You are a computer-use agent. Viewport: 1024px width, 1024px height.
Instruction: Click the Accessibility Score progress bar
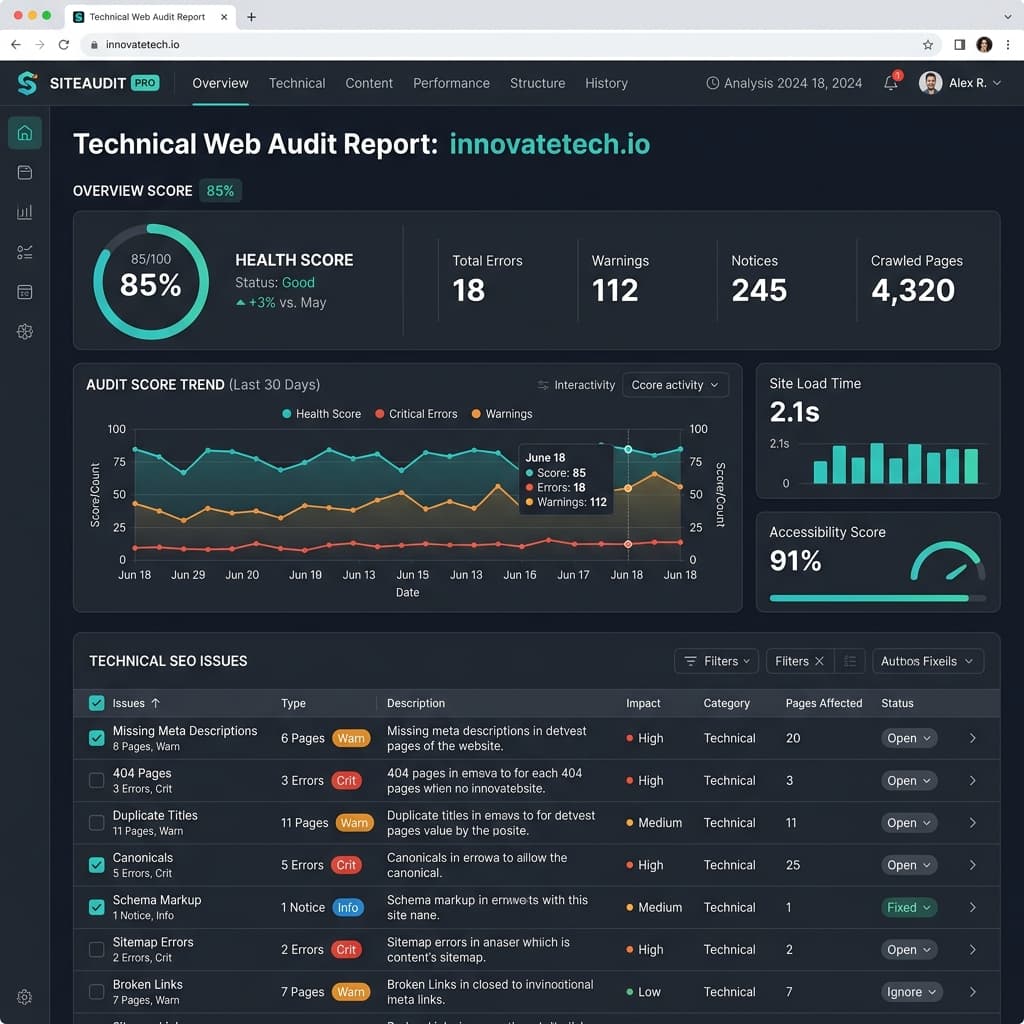click(x=877, y=598)
